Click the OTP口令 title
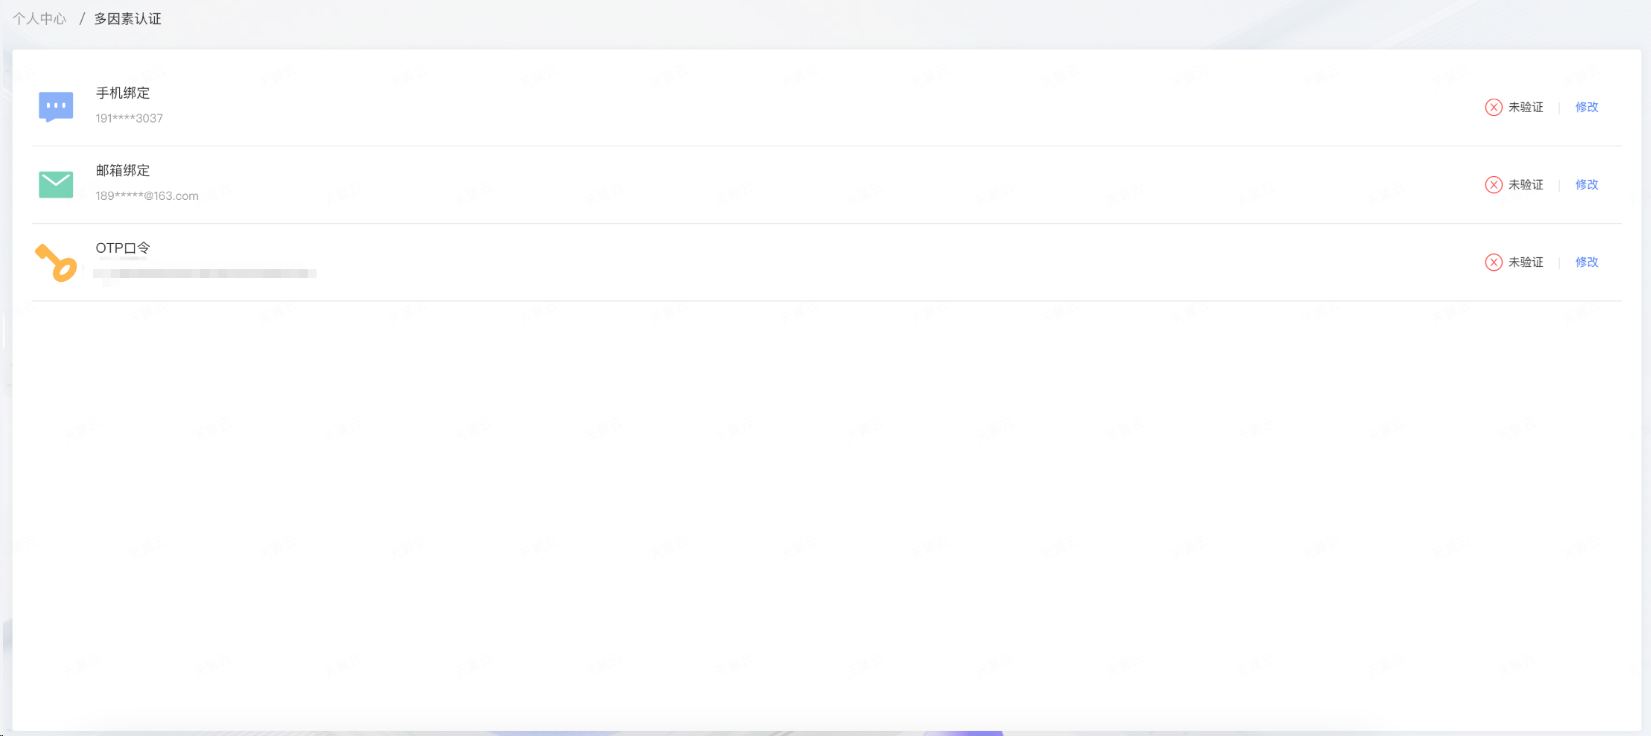This screenshot has width=1651, height=736. point(123,248)
